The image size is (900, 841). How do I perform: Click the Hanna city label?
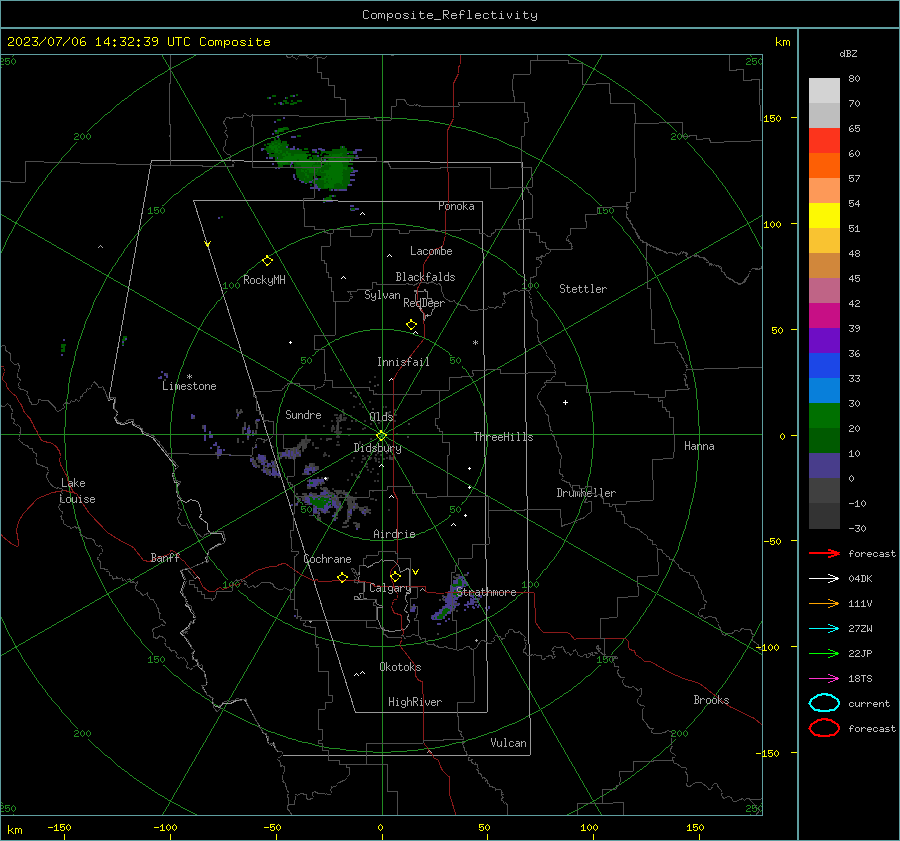(x=699, y=446)
